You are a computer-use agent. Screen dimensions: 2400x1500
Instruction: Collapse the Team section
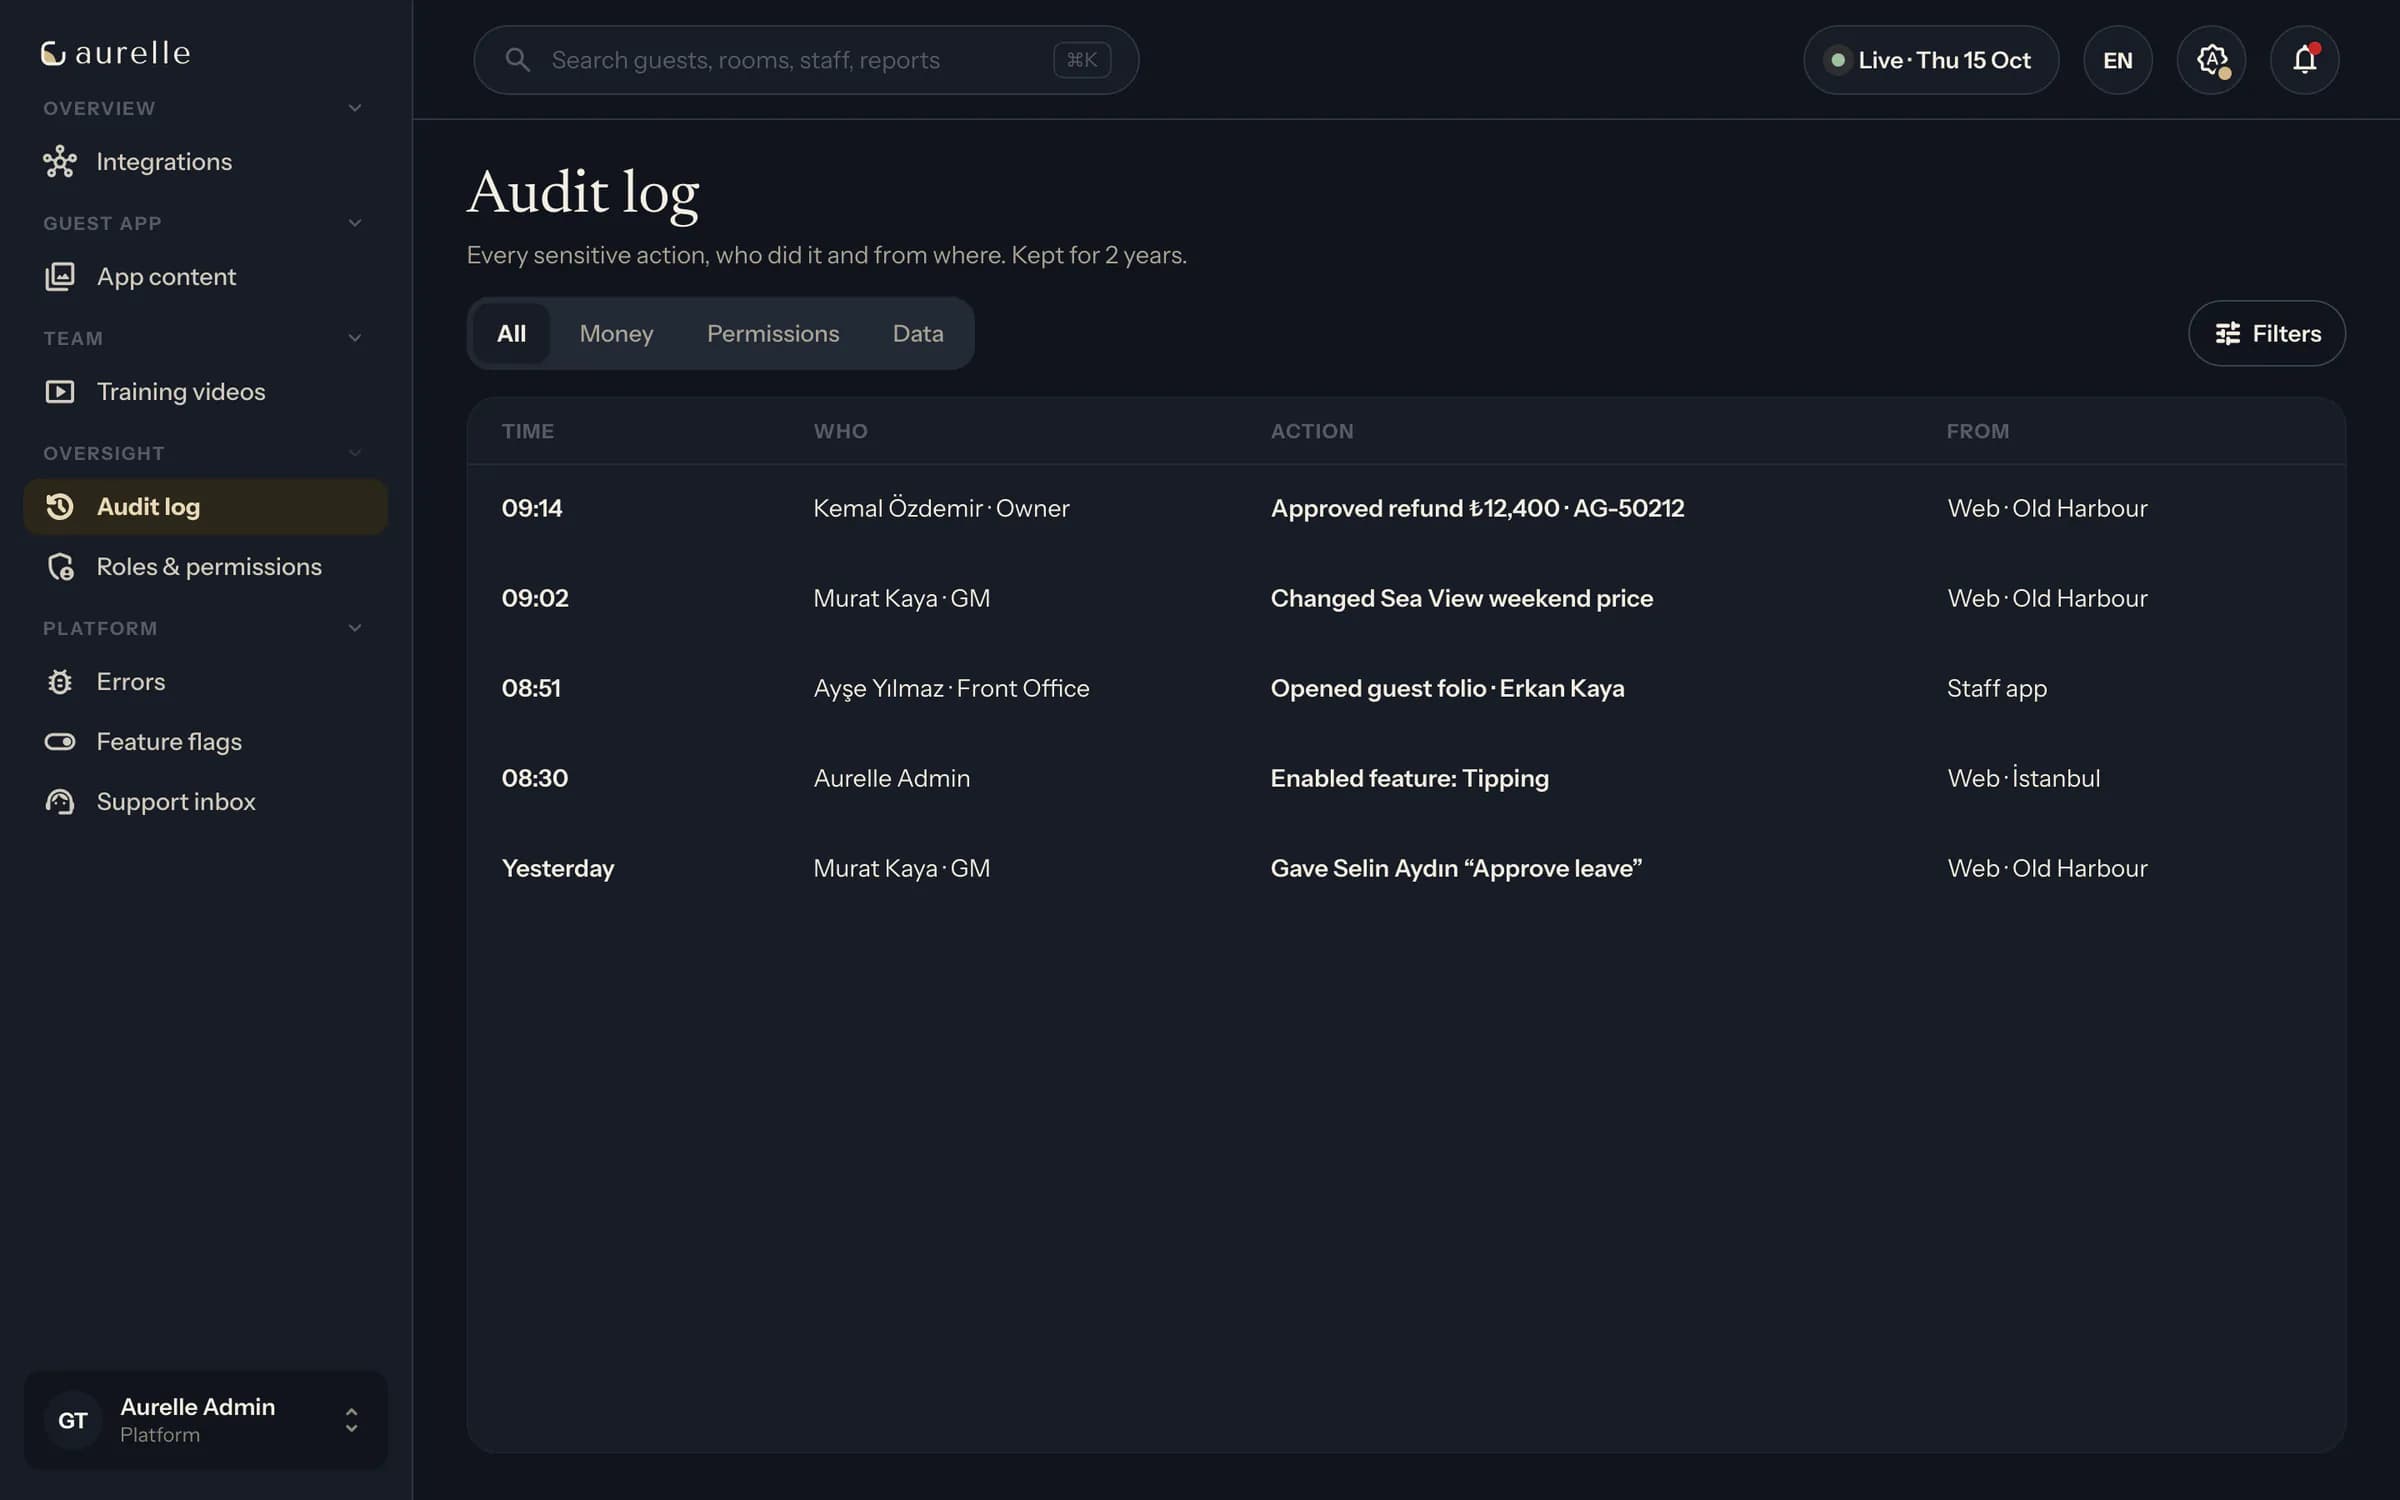tap(355, 338)
